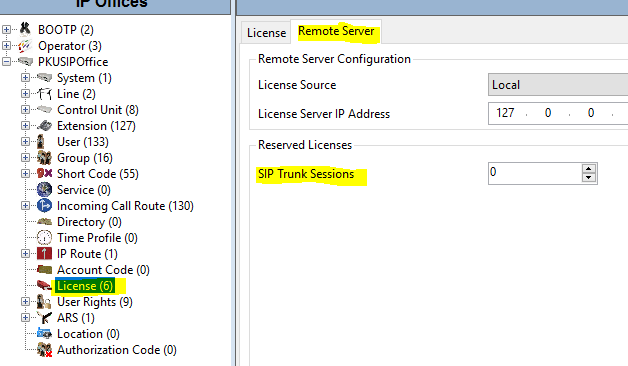Click the Line node icon
Screen dimensions: 628x366
tap(44, 94)
